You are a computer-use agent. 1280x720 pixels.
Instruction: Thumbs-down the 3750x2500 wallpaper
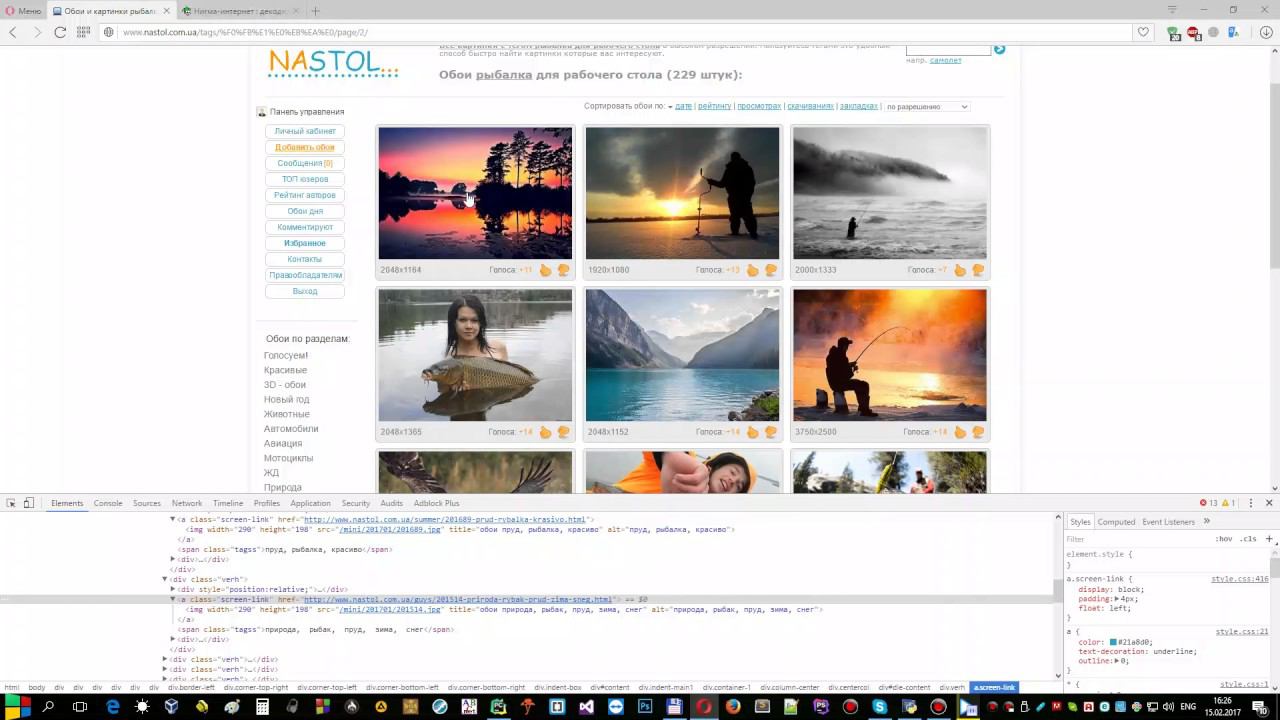978,432
